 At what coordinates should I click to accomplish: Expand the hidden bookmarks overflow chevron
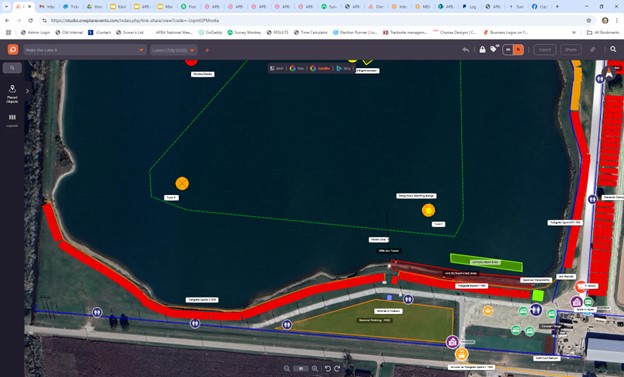coord(574,32)
